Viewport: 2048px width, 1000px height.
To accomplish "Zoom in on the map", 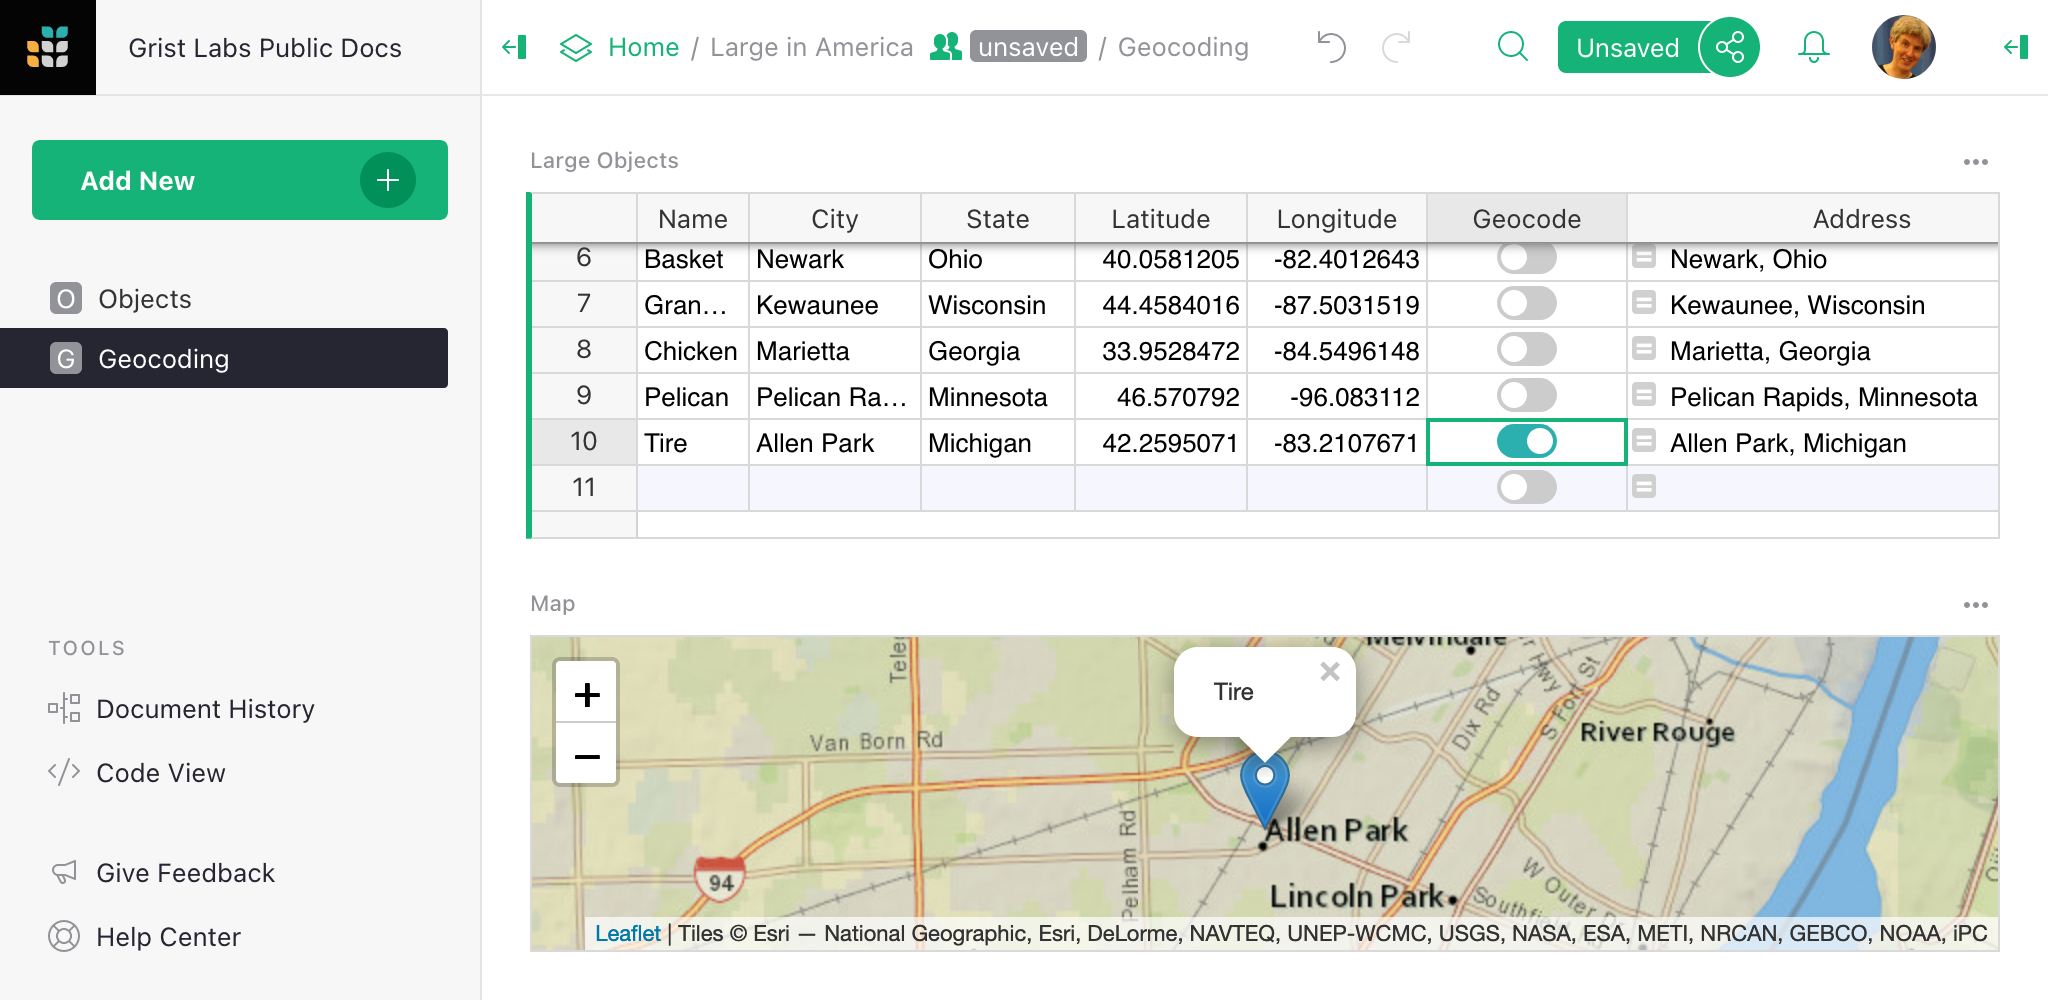I will pos(587,693).
